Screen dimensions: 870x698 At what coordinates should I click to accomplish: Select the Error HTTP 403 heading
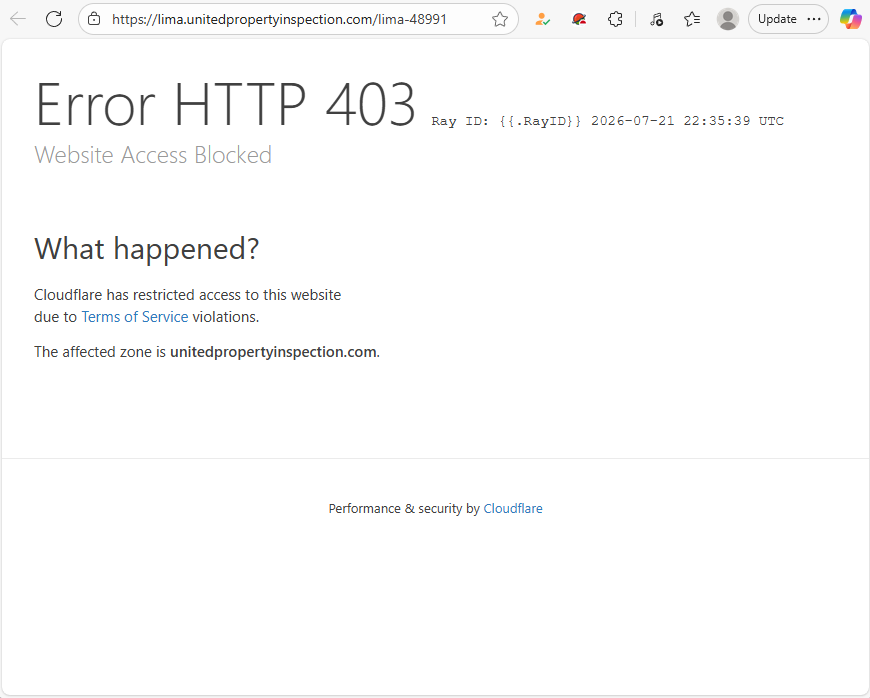225,104
